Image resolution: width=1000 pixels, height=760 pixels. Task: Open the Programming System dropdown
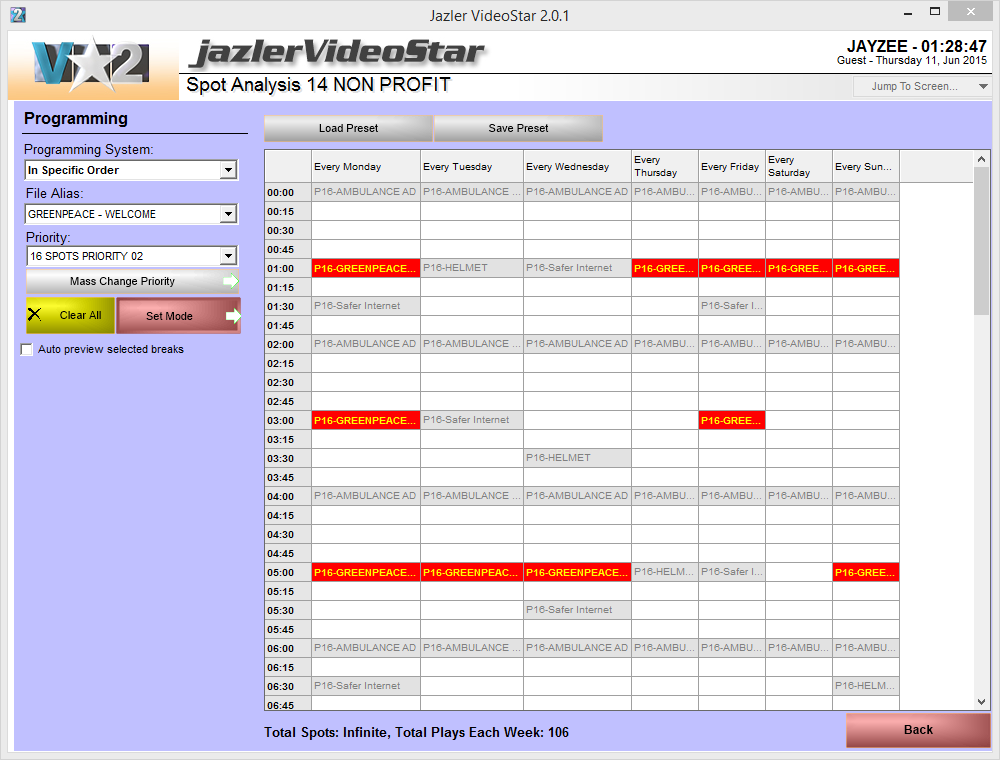pos(228,170)
